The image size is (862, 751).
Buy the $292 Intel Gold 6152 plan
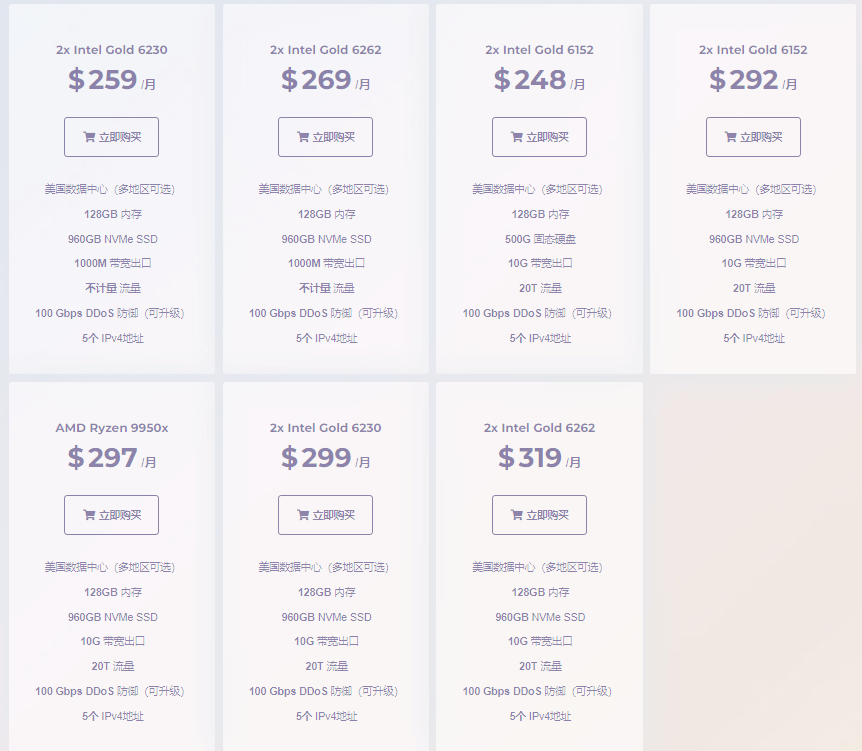pos(753,137)
